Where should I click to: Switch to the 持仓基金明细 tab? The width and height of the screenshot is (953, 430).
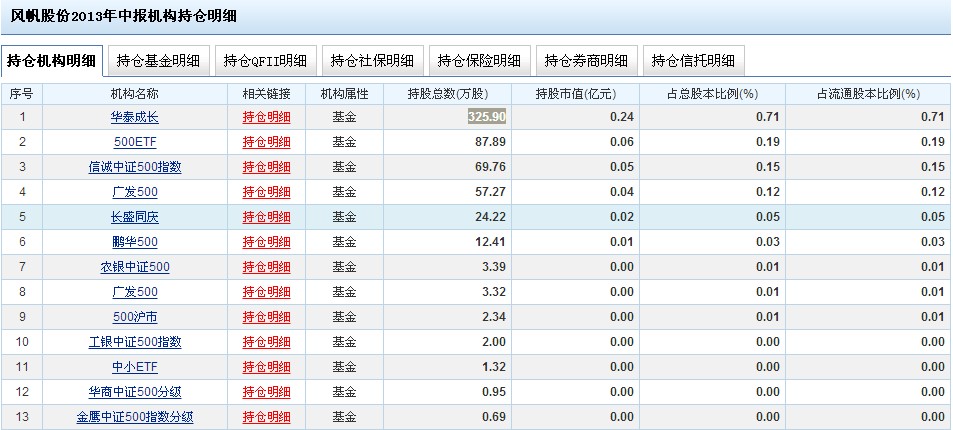coord(158,60)
